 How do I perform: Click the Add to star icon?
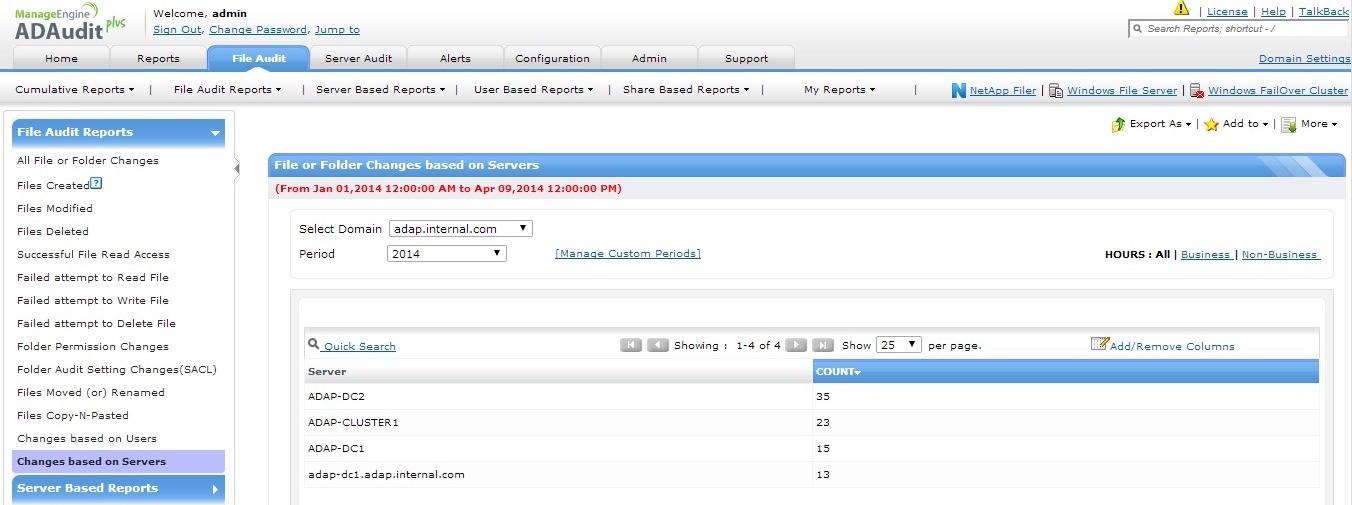coord(1211,124)
